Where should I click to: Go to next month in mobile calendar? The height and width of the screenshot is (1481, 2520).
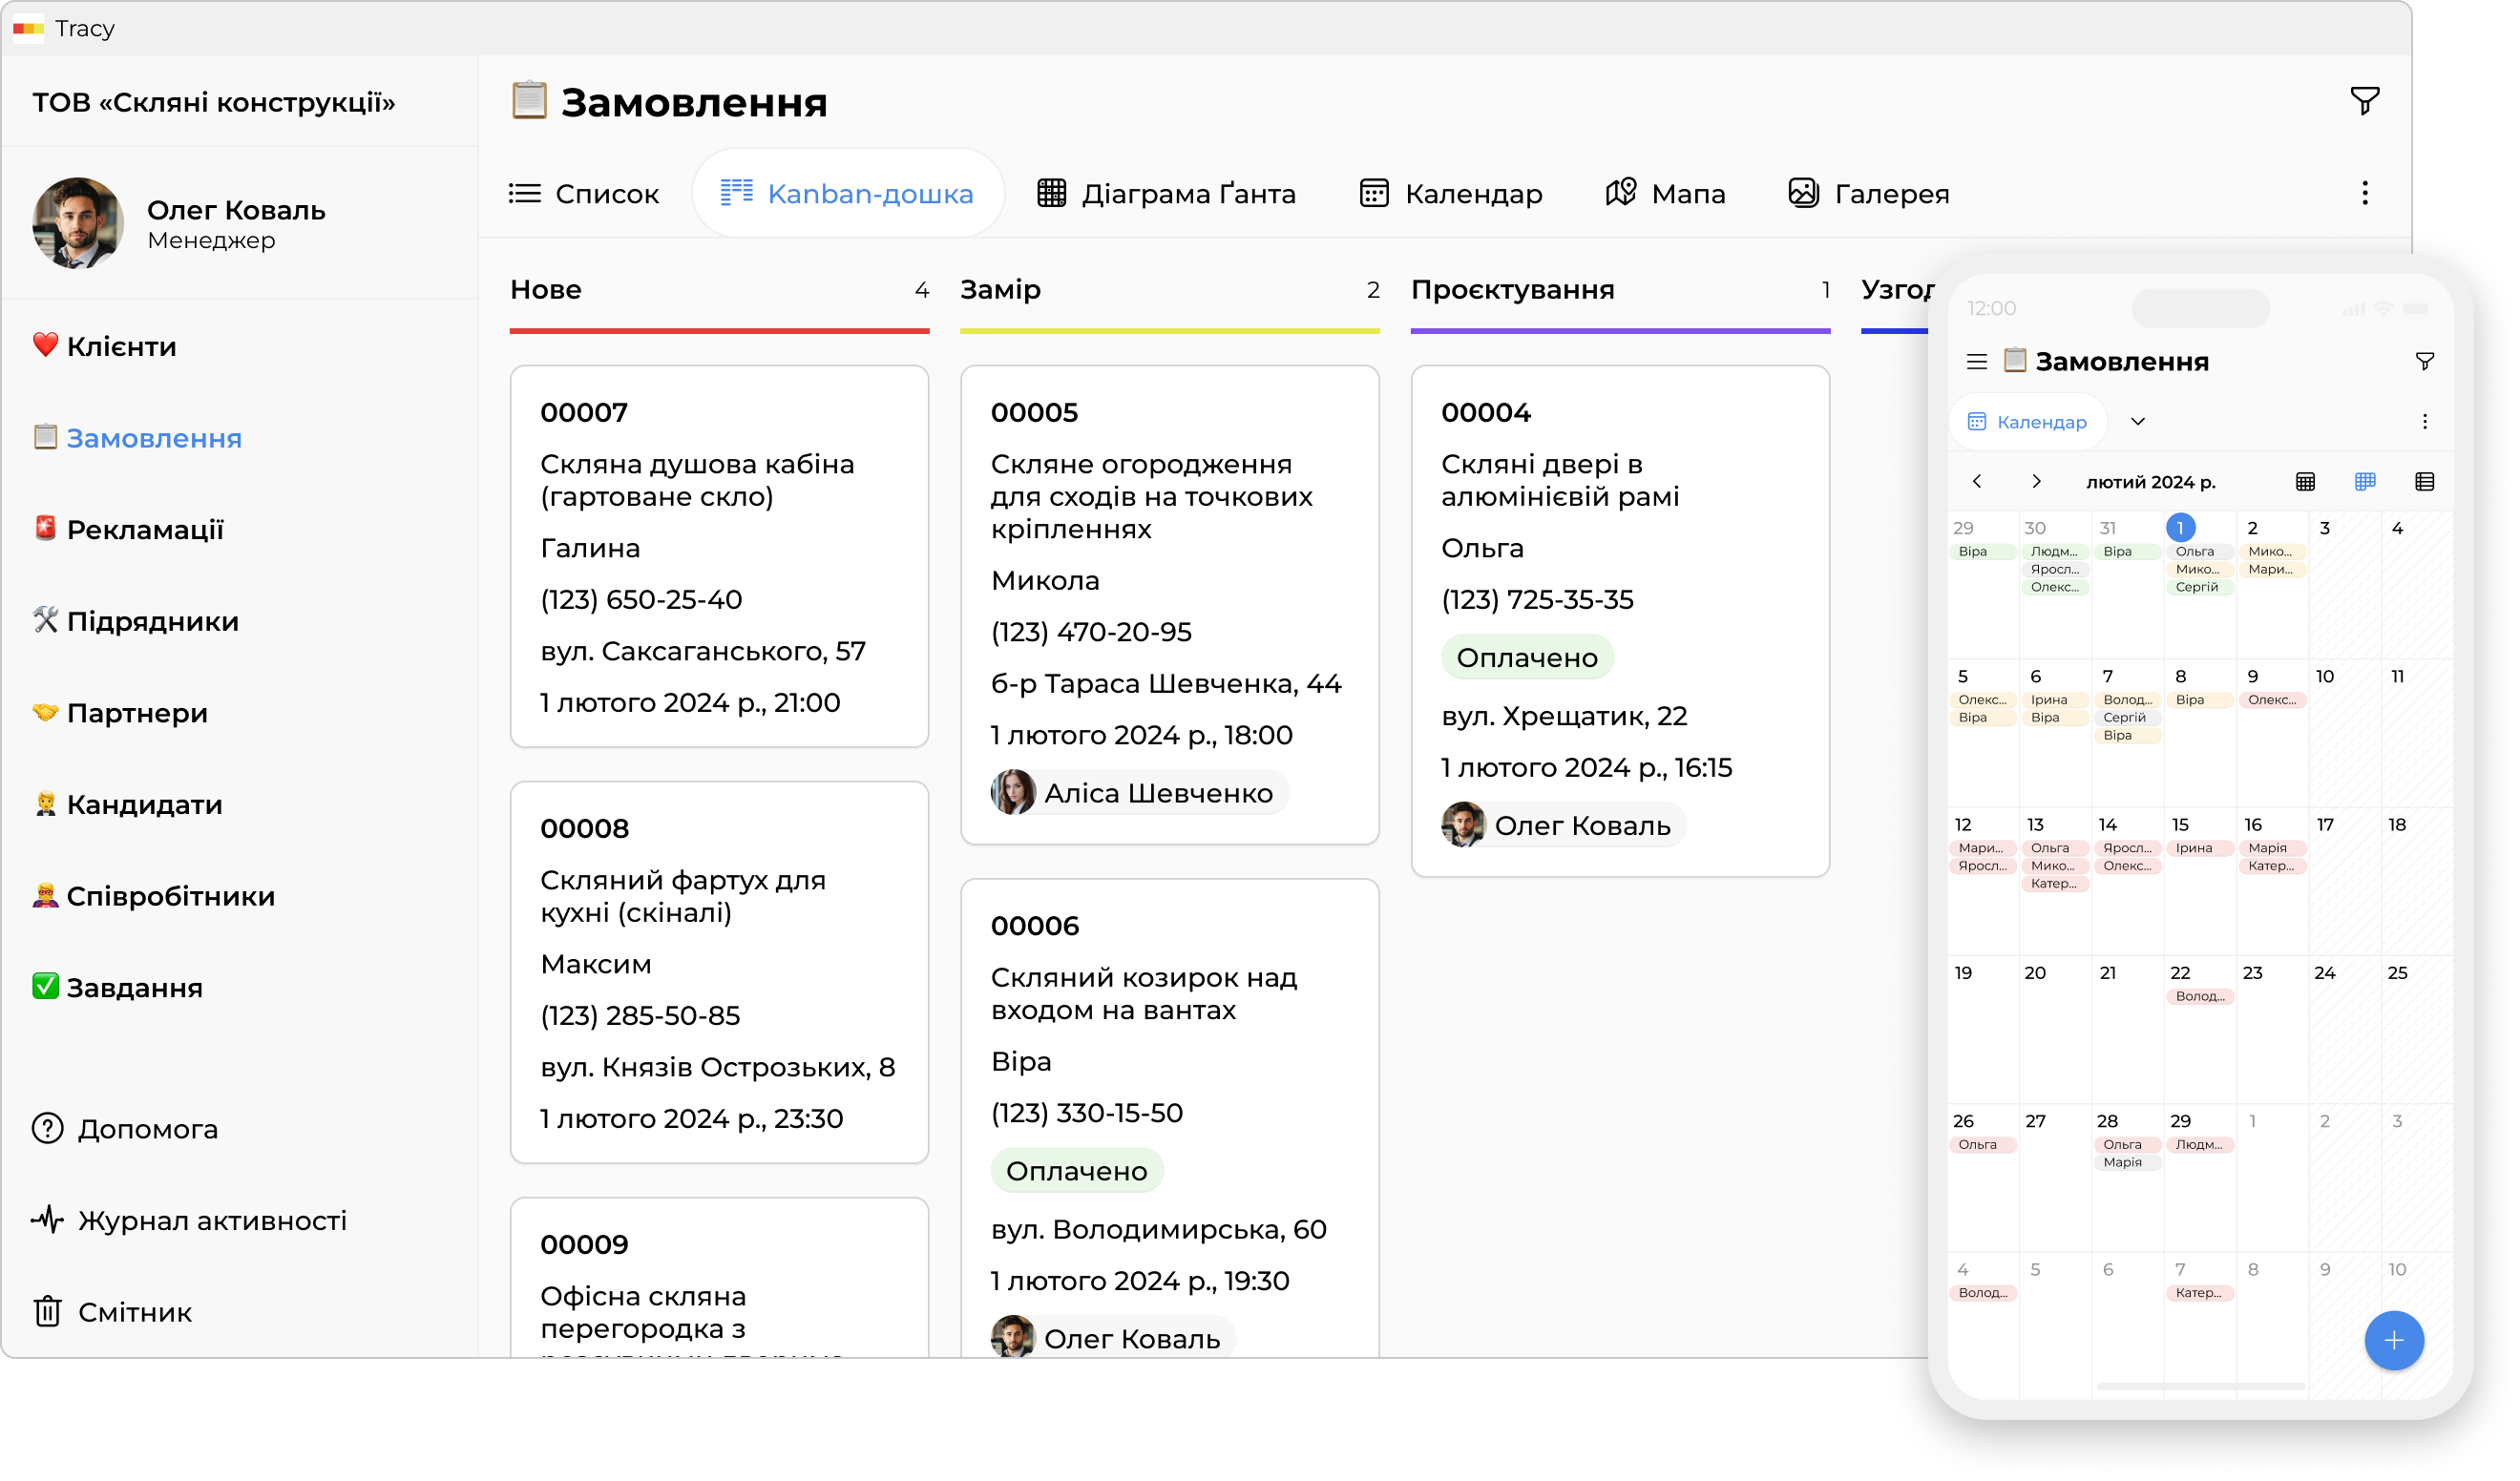click(x=2036, y=481)
